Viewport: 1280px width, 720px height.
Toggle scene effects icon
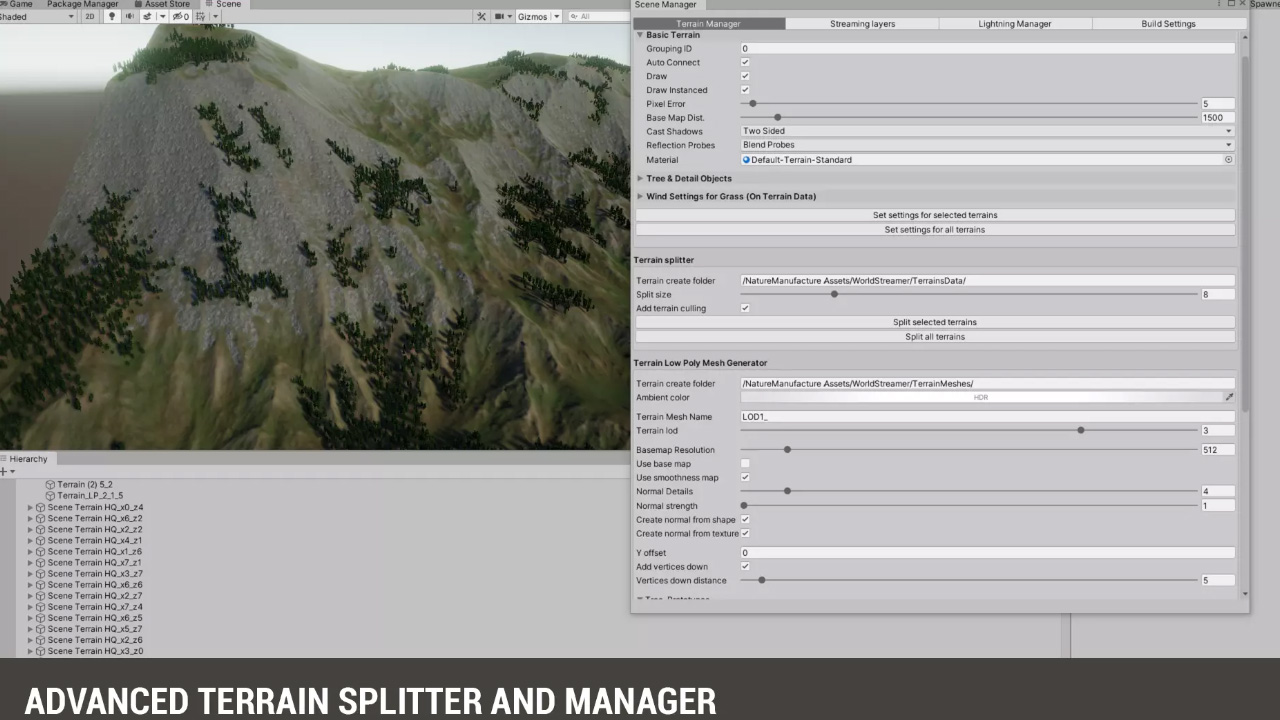(147, 16)
